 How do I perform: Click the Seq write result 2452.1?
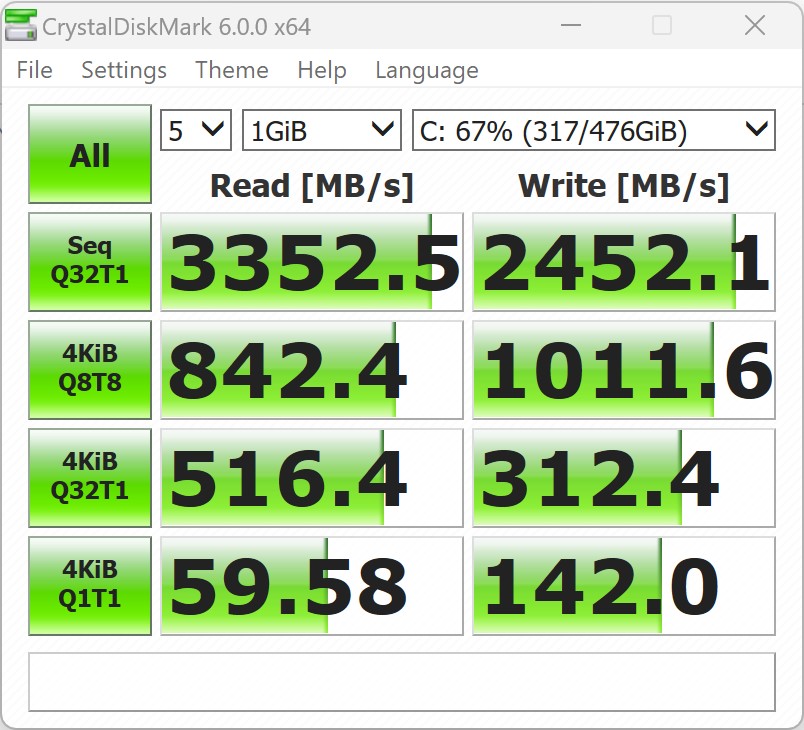point(624,262)
